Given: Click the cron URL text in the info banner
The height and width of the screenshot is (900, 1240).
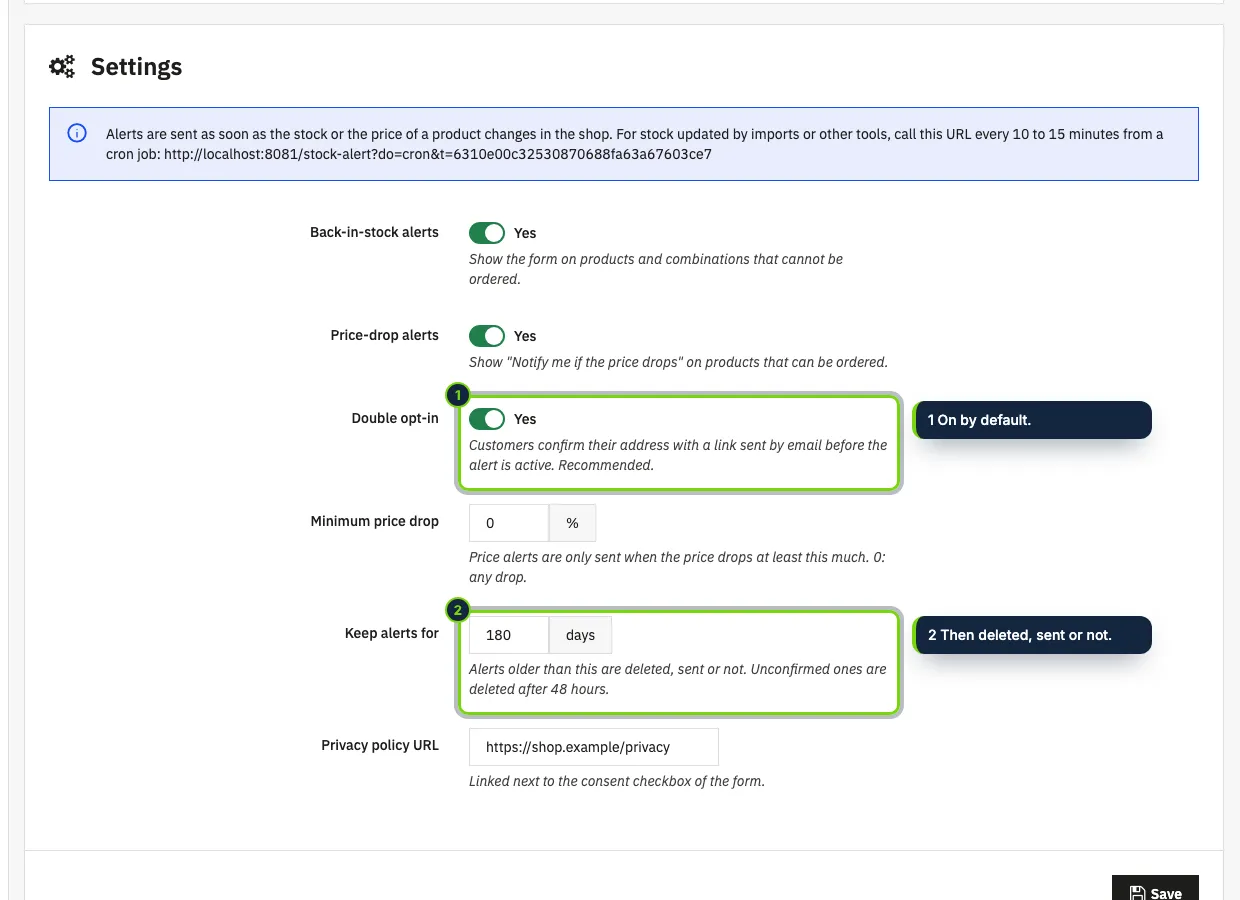Looking at the screenshot, I should [x=438, y=155].
